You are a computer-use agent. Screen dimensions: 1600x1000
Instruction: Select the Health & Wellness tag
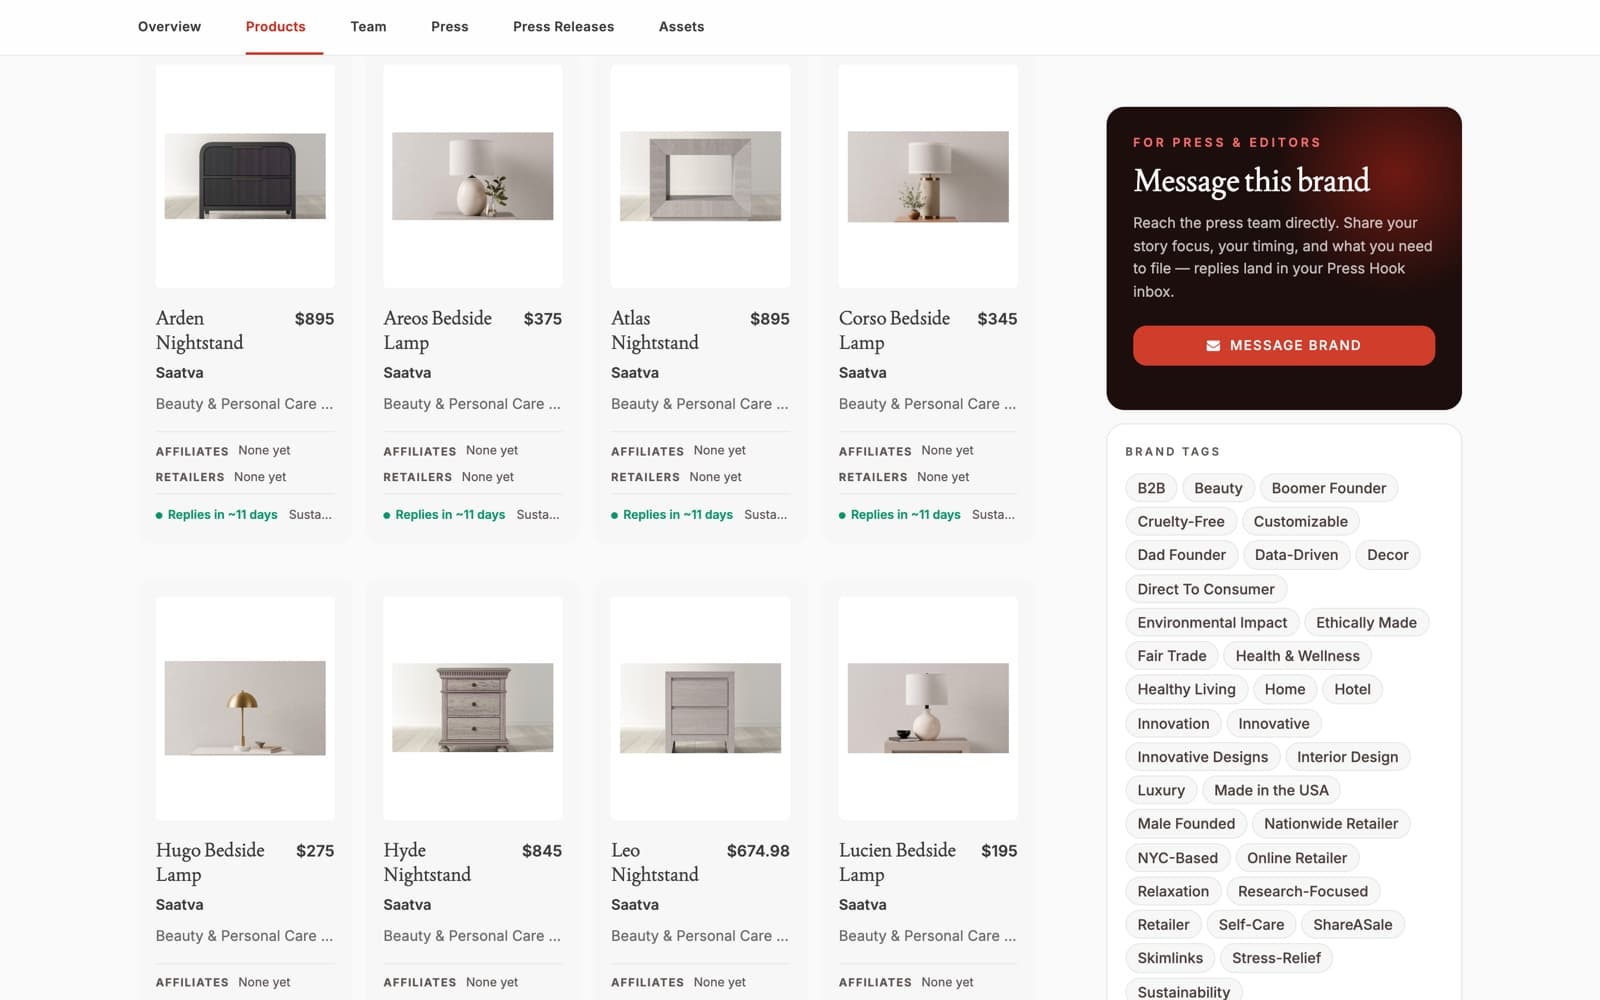1298,656
